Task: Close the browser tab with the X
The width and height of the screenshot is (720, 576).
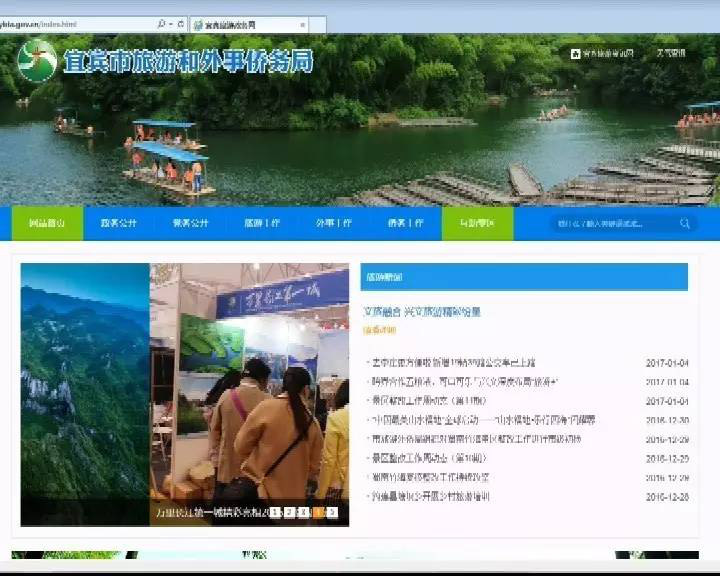Action: [303, 25]
